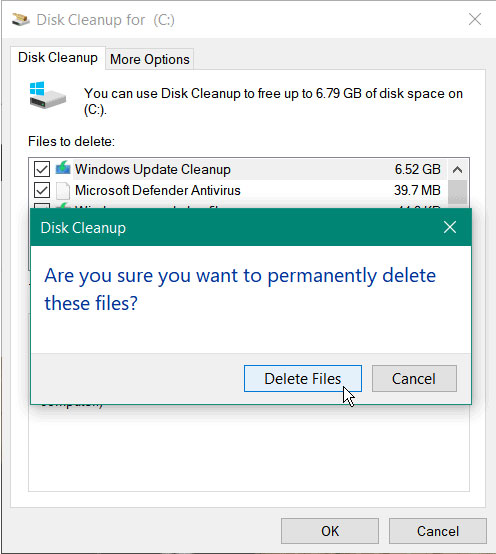Screen dimensions: 496x554
Task: Uncheck the Windows Update Cleanup checkbox
Action: pyautogui.click(x=42, y=169)
